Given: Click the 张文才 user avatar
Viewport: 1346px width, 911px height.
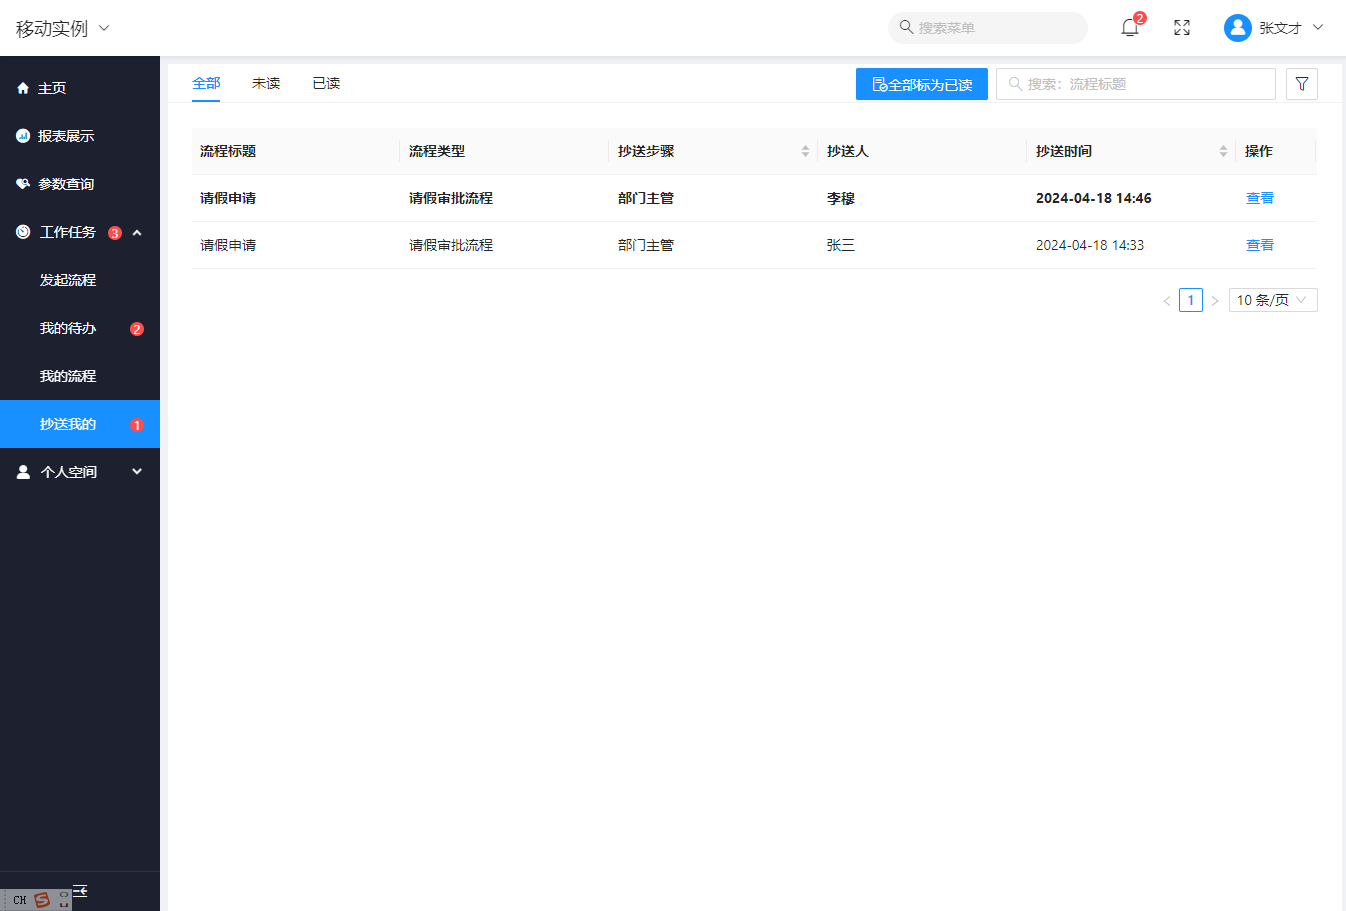Looking at the screenshot, I should pos(1237,28).
